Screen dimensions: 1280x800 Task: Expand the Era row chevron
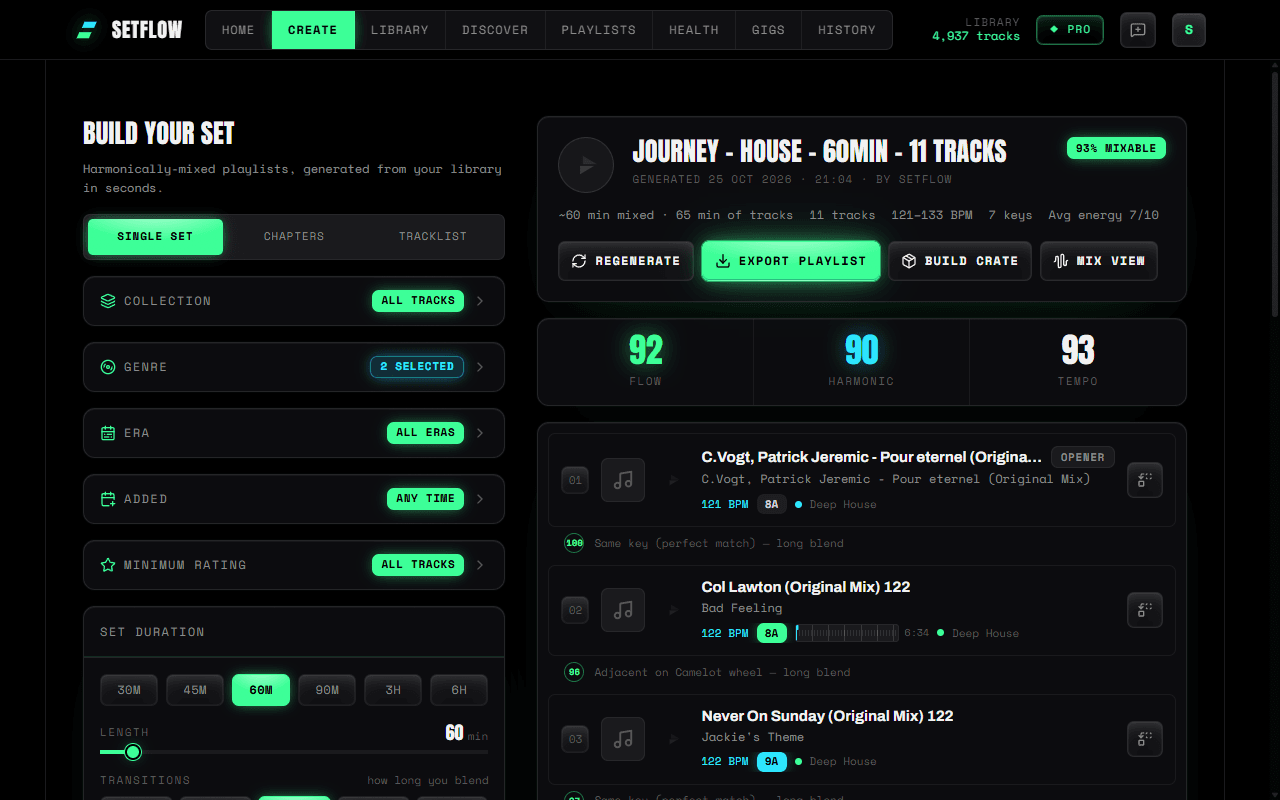480,433
